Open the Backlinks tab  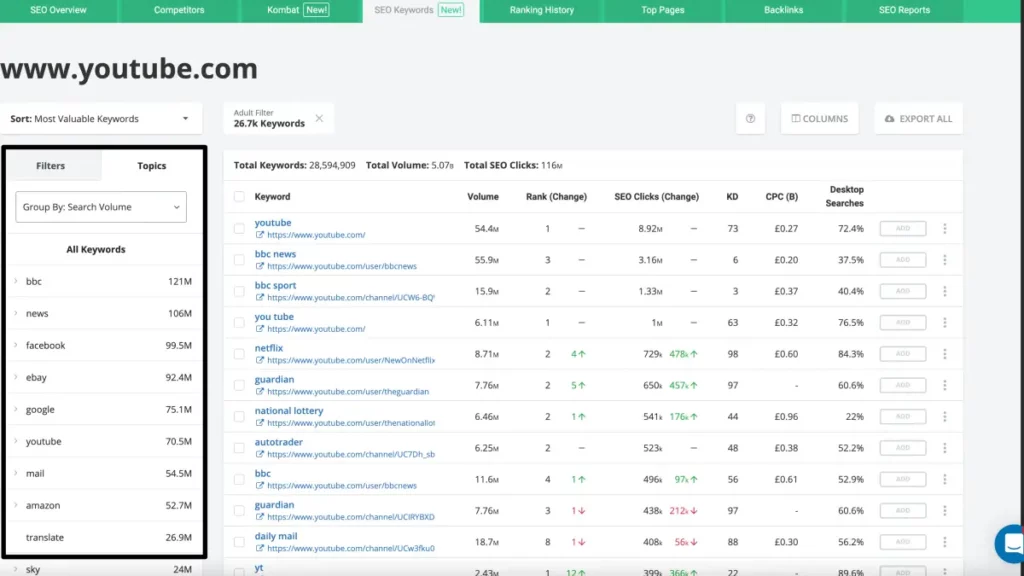click(783, 10)
